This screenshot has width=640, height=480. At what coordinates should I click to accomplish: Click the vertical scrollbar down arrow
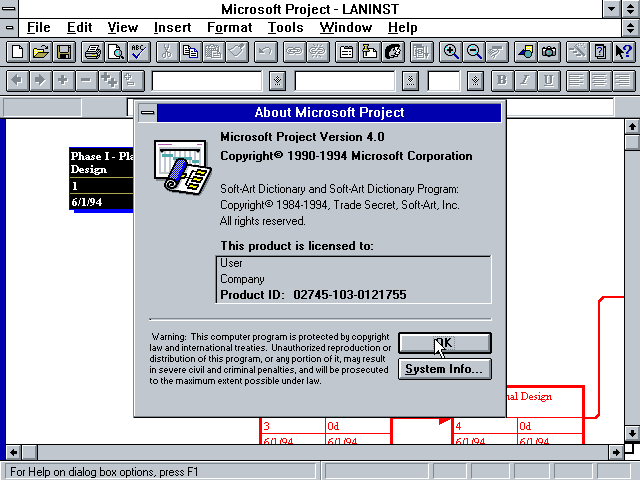(631, 433)
